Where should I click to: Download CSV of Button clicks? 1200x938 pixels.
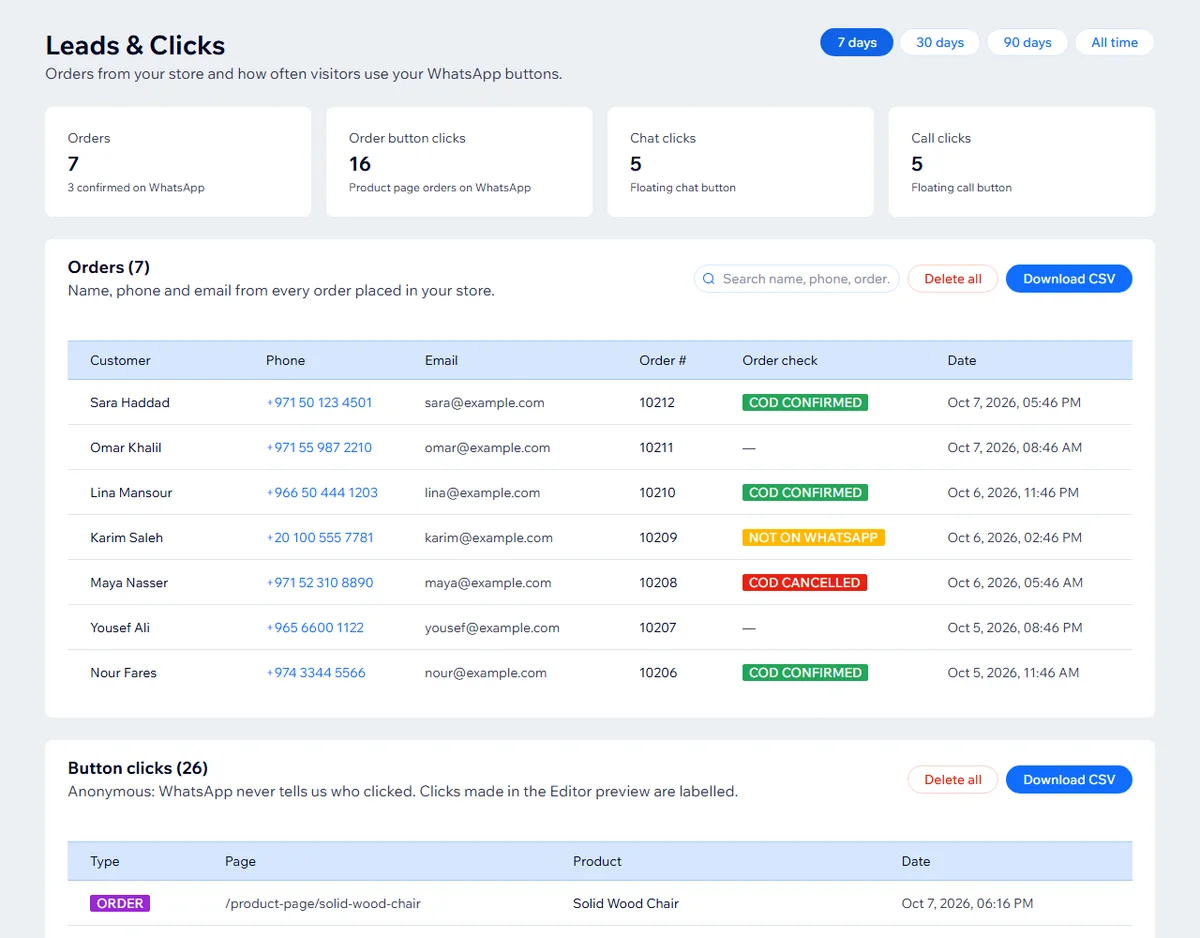click(x=1069, y=780)
